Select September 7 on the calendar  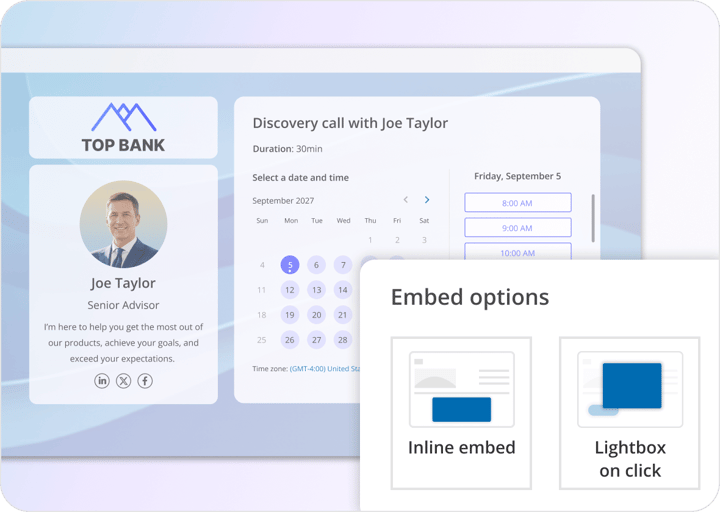(343, 265)
